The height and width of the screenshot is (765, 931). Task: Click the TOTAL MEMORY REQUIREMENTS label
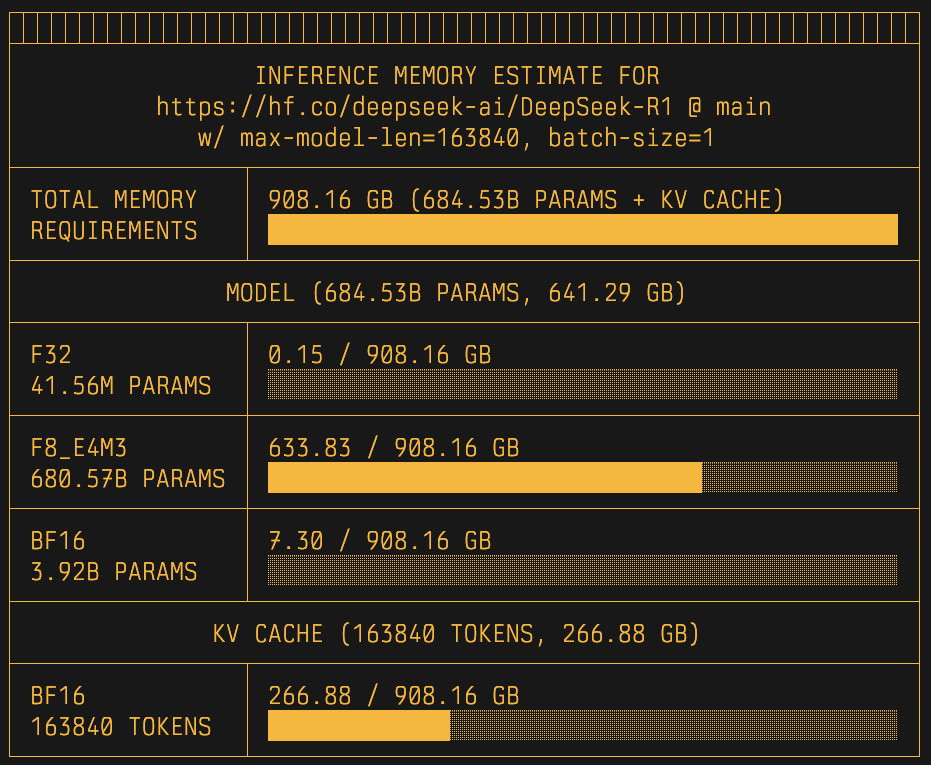coord(114,215)
